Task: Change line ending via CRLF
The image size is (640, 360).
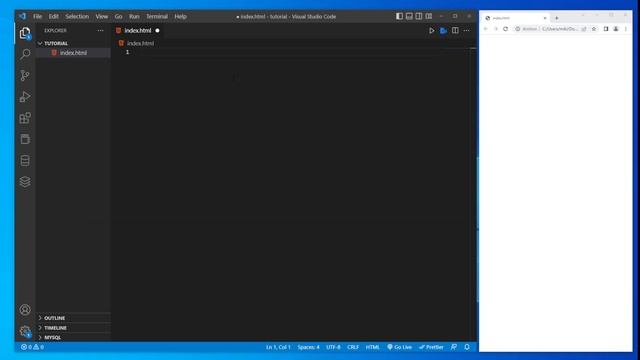Action: coord(353,347)
